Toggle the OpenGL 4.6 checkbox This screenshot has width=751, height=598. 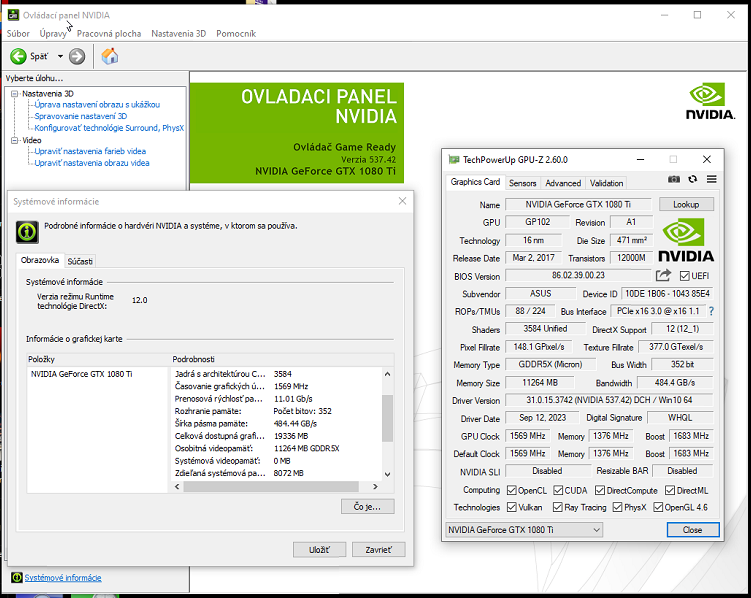coord(658,507)
